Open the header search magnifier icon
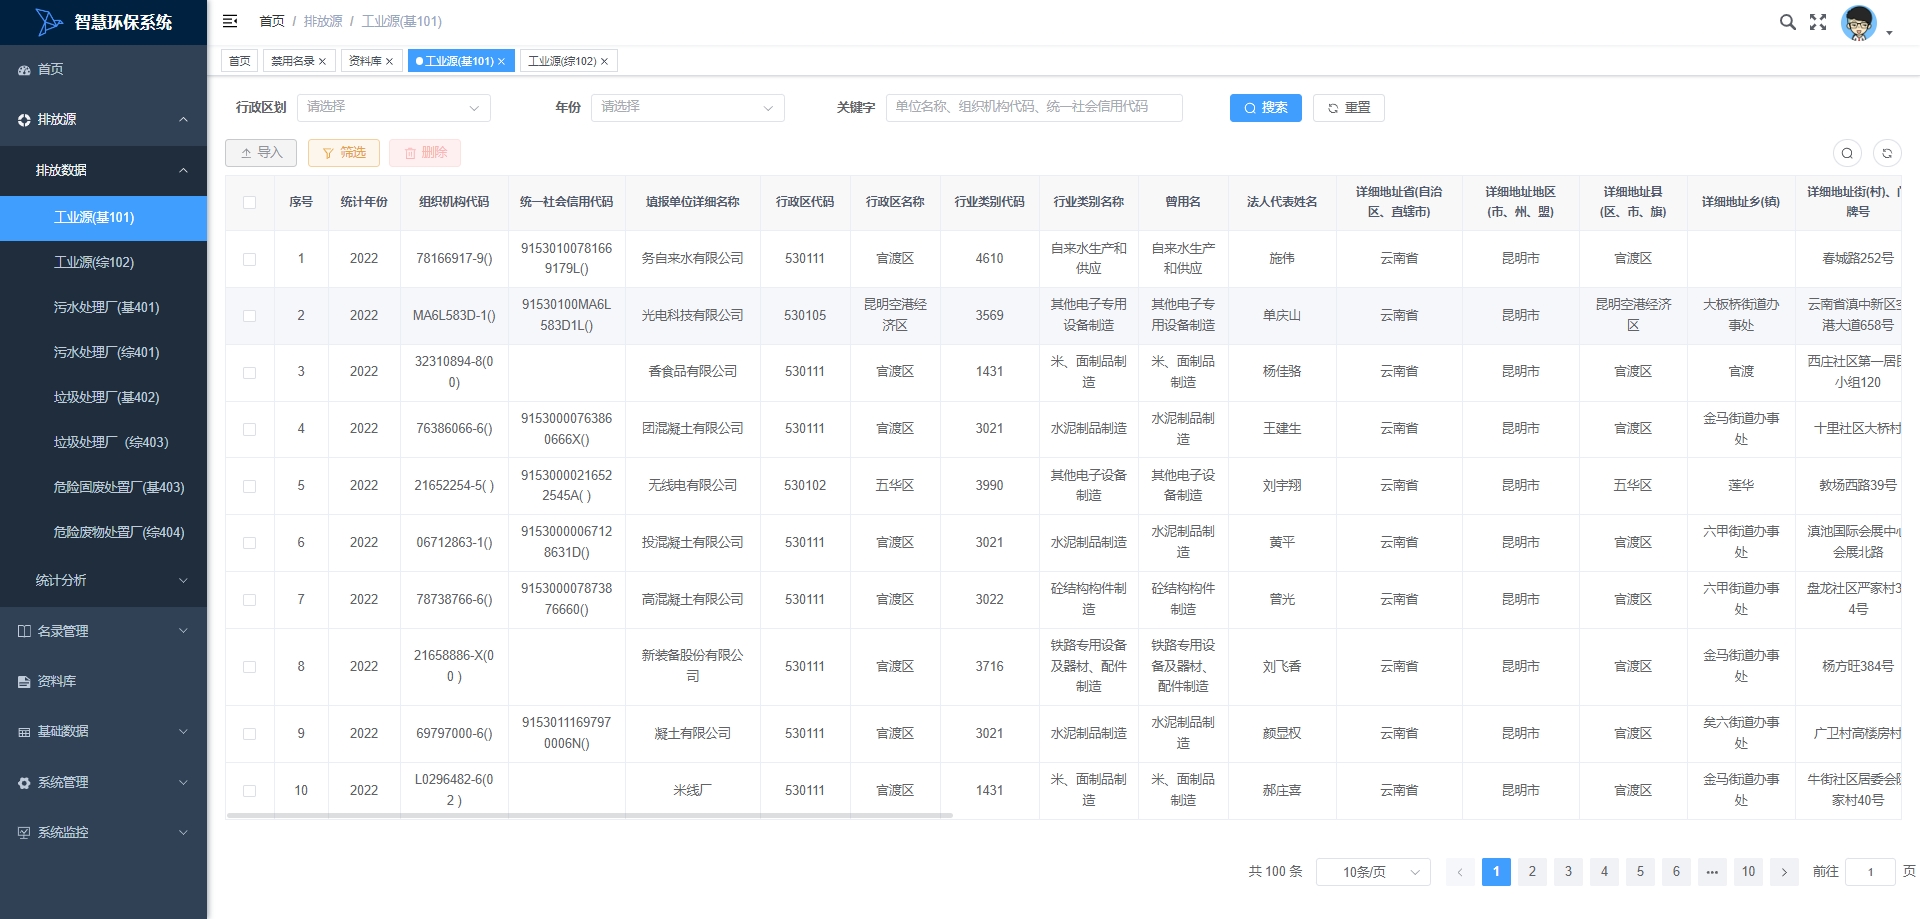 1787,22
